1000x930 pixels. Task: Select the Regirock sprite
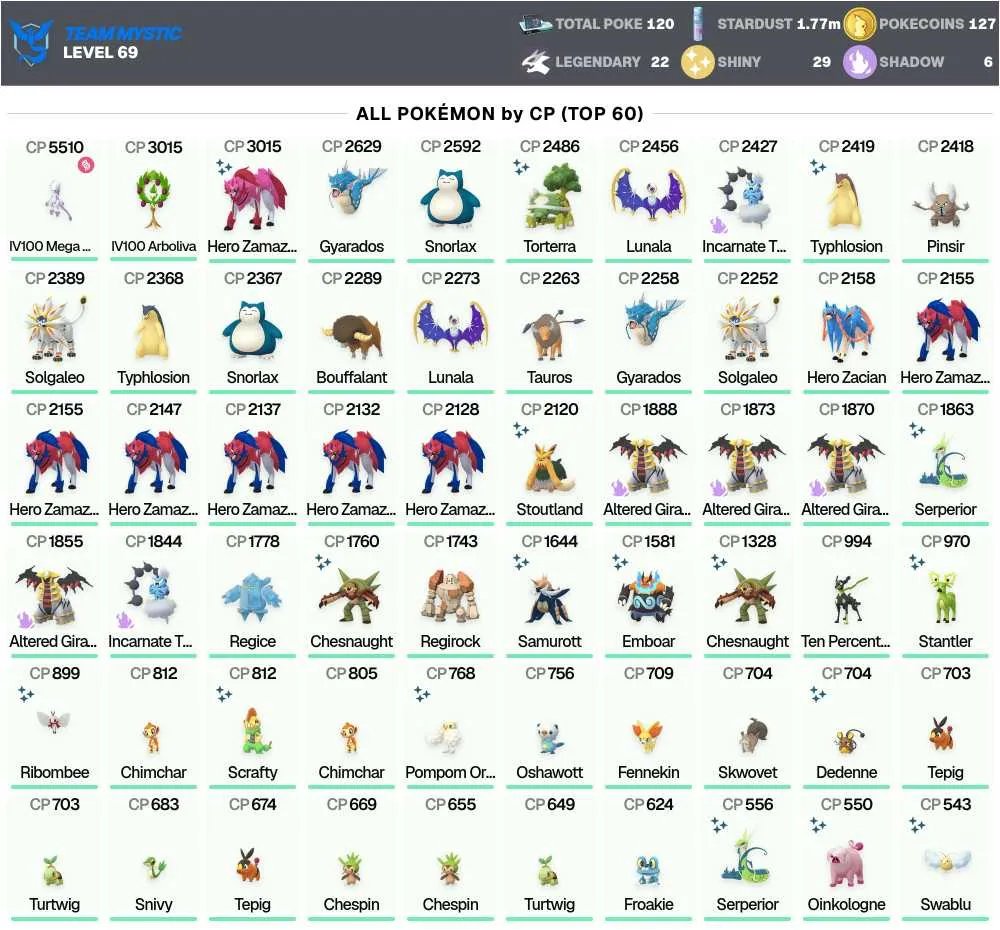coord(450,595)
